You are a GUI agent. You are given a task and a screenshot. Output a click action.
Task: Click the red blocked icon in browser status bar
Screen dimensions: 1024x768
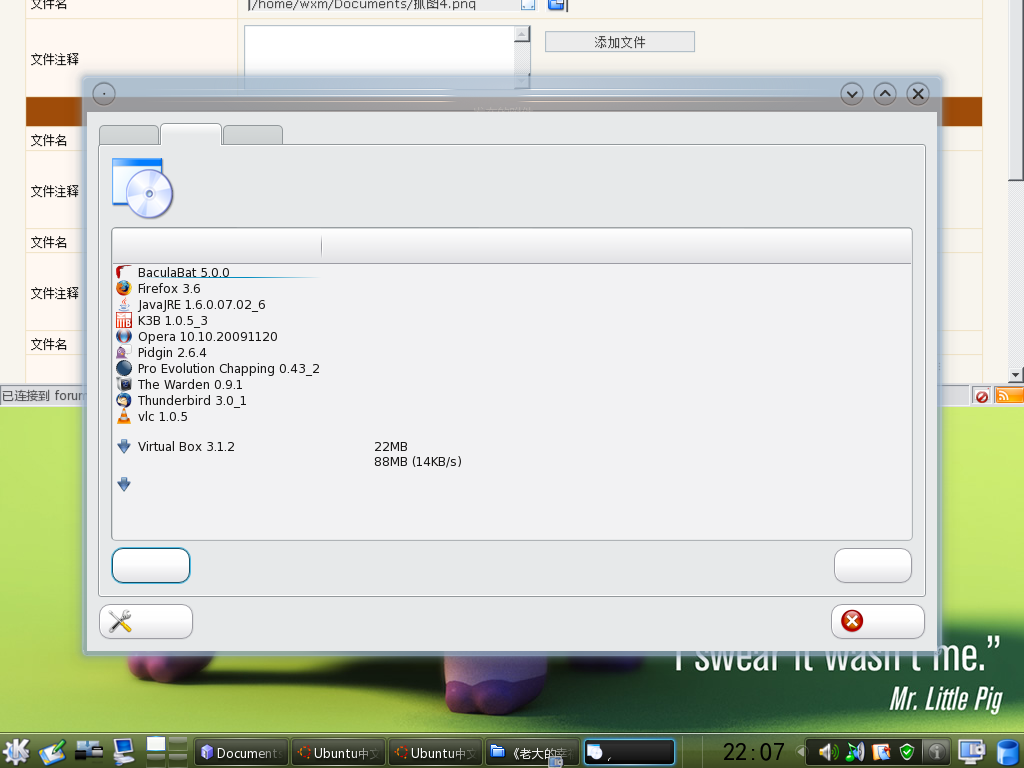coord(982,396)
